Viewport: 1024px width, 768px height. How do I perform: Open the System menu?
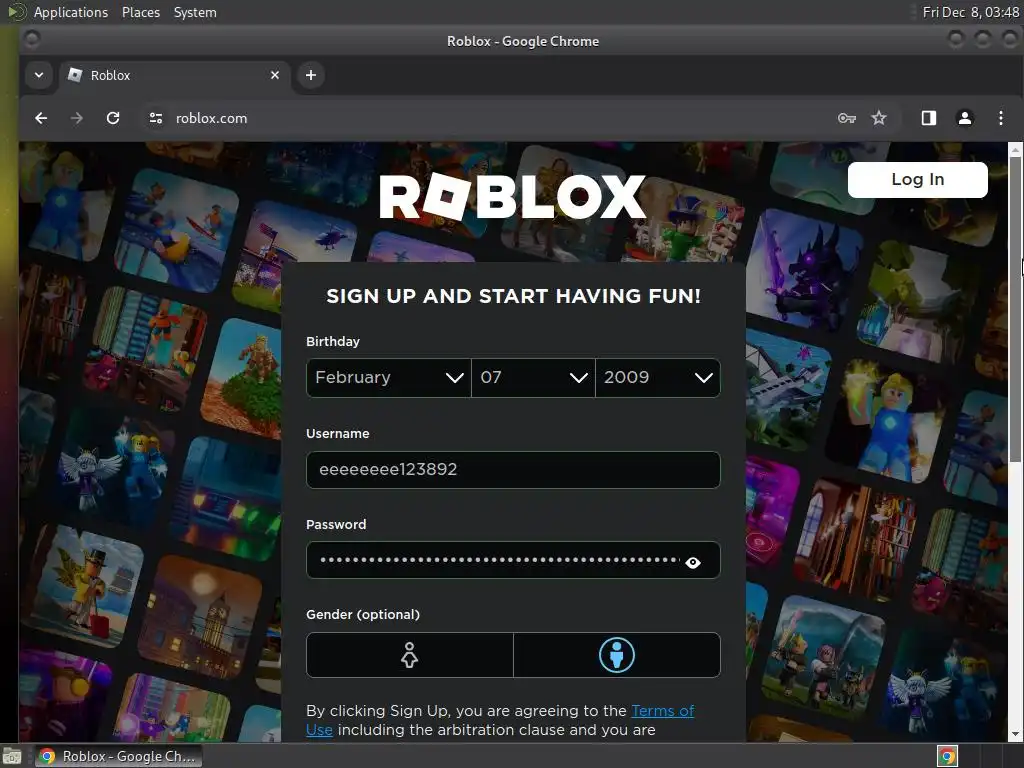[x=195, y=12]
